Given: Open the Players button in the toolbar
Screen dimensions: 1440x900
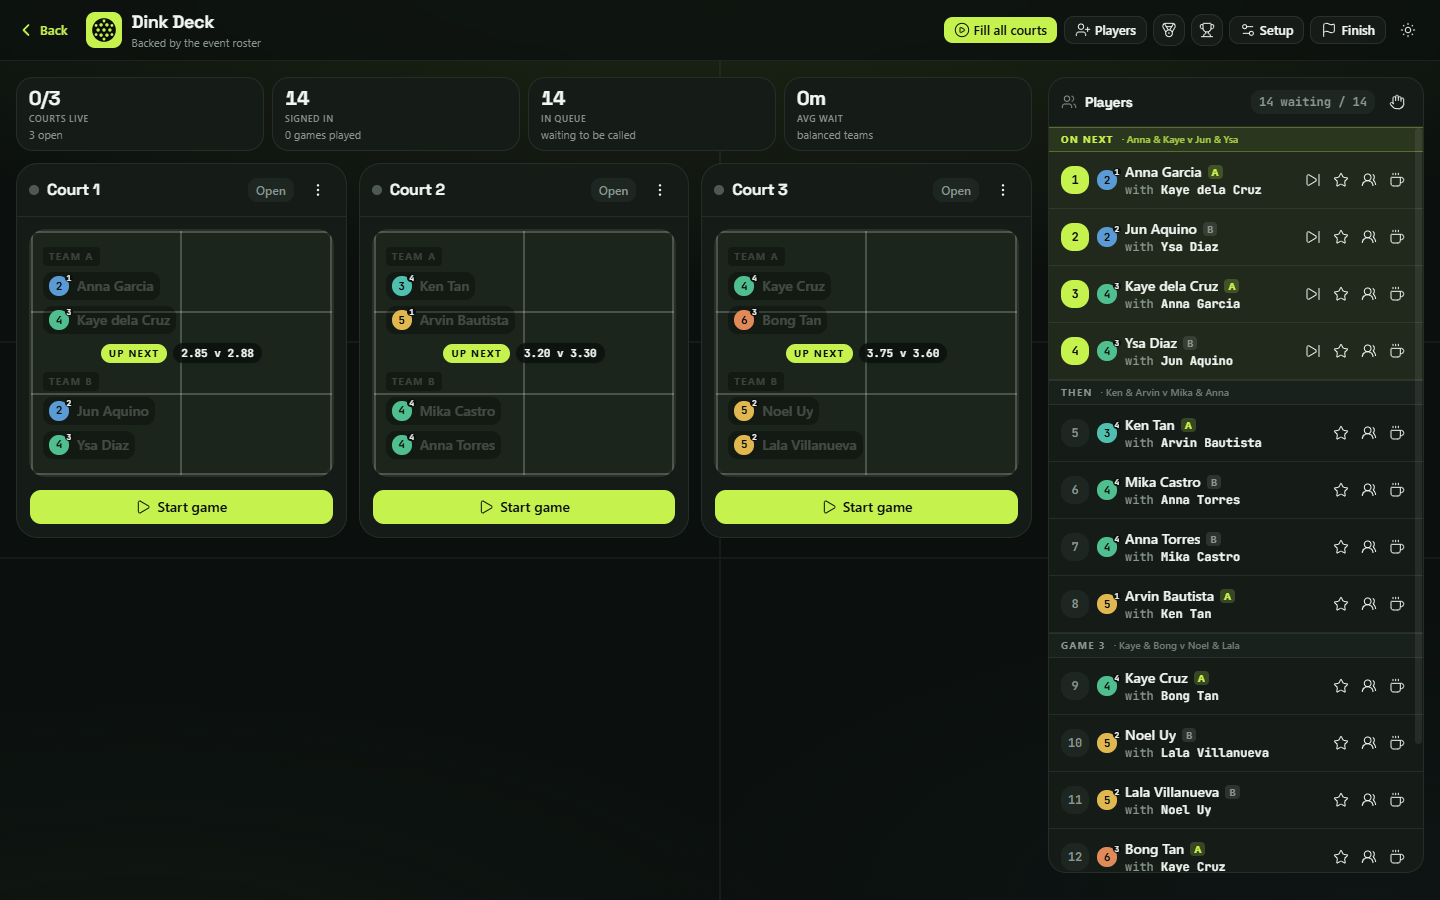Looking at the screenshot, I should tap(1105, 30).
